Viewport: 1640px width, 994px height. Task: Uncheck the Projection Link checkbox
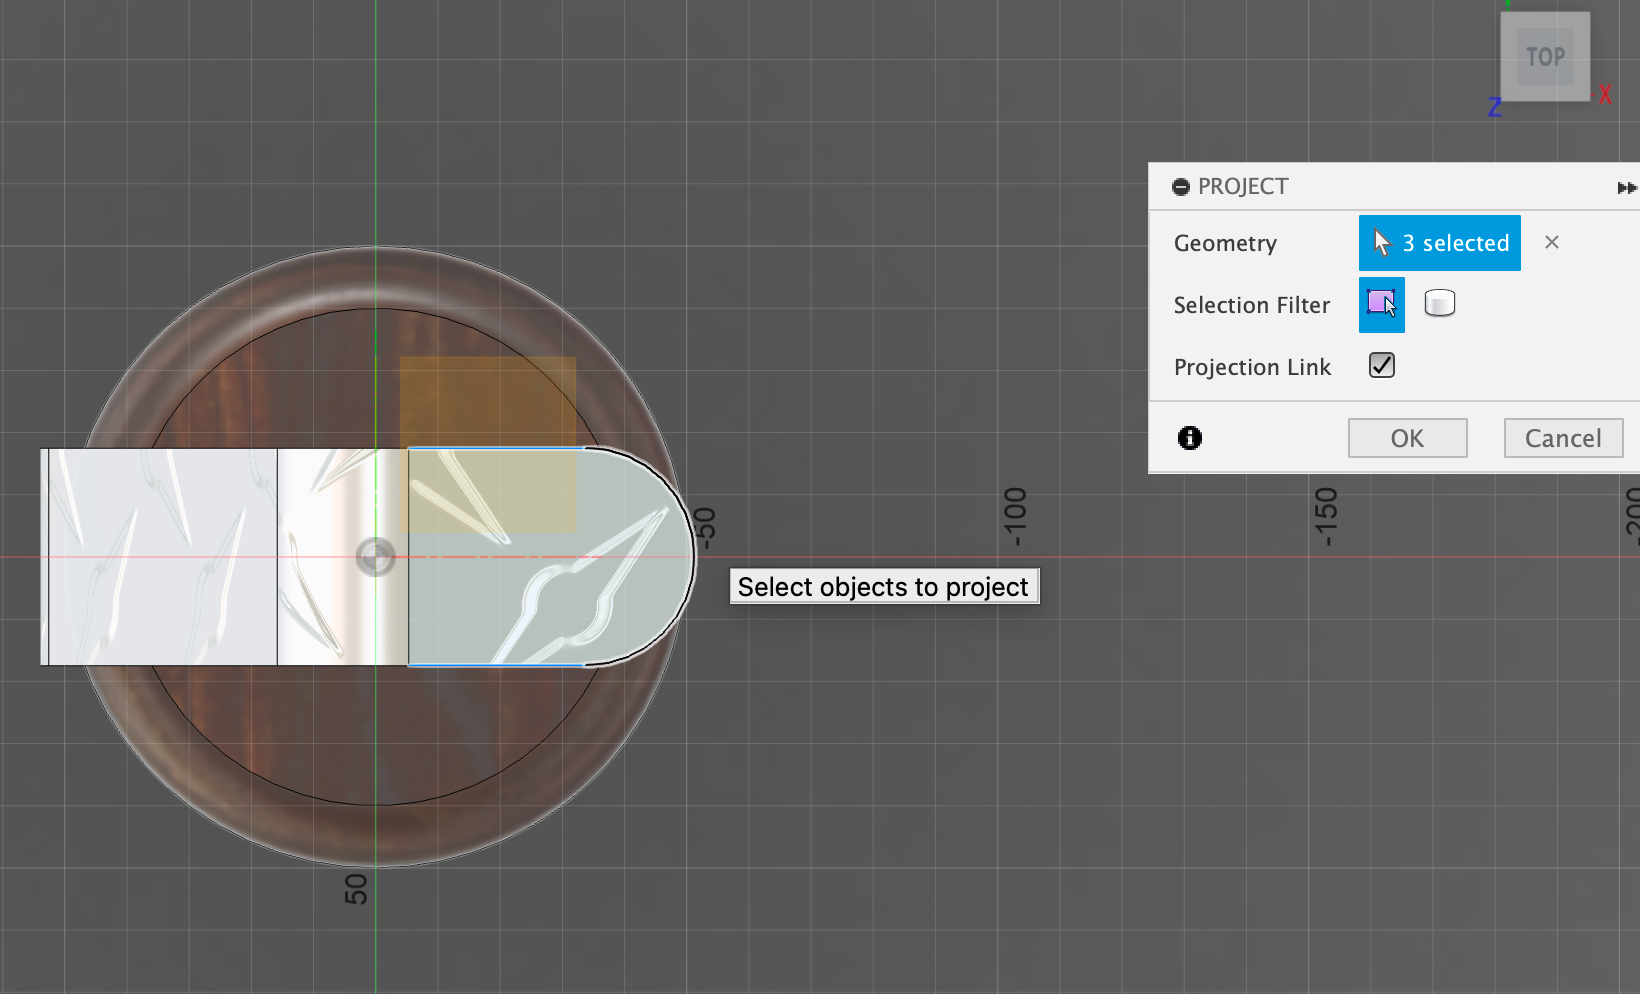click(1381, 366)
